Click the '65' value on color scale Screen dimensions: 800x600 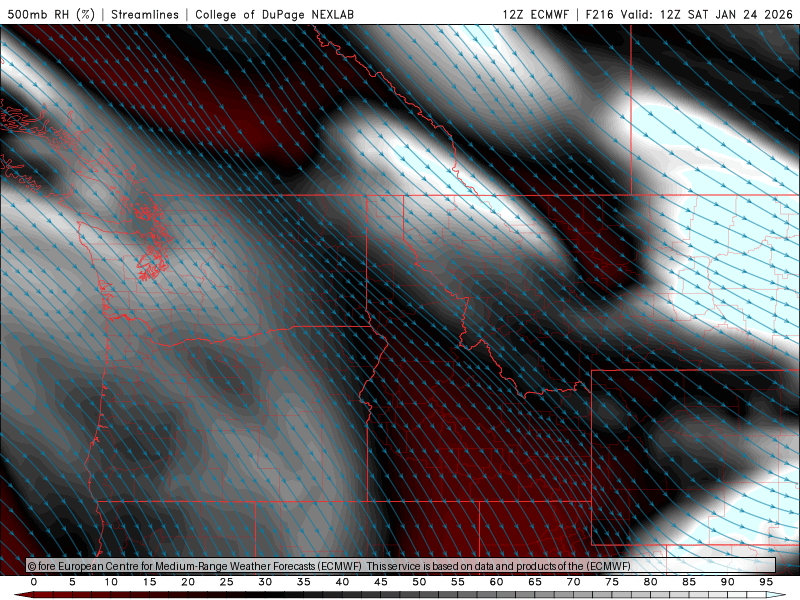pos(535,582)
